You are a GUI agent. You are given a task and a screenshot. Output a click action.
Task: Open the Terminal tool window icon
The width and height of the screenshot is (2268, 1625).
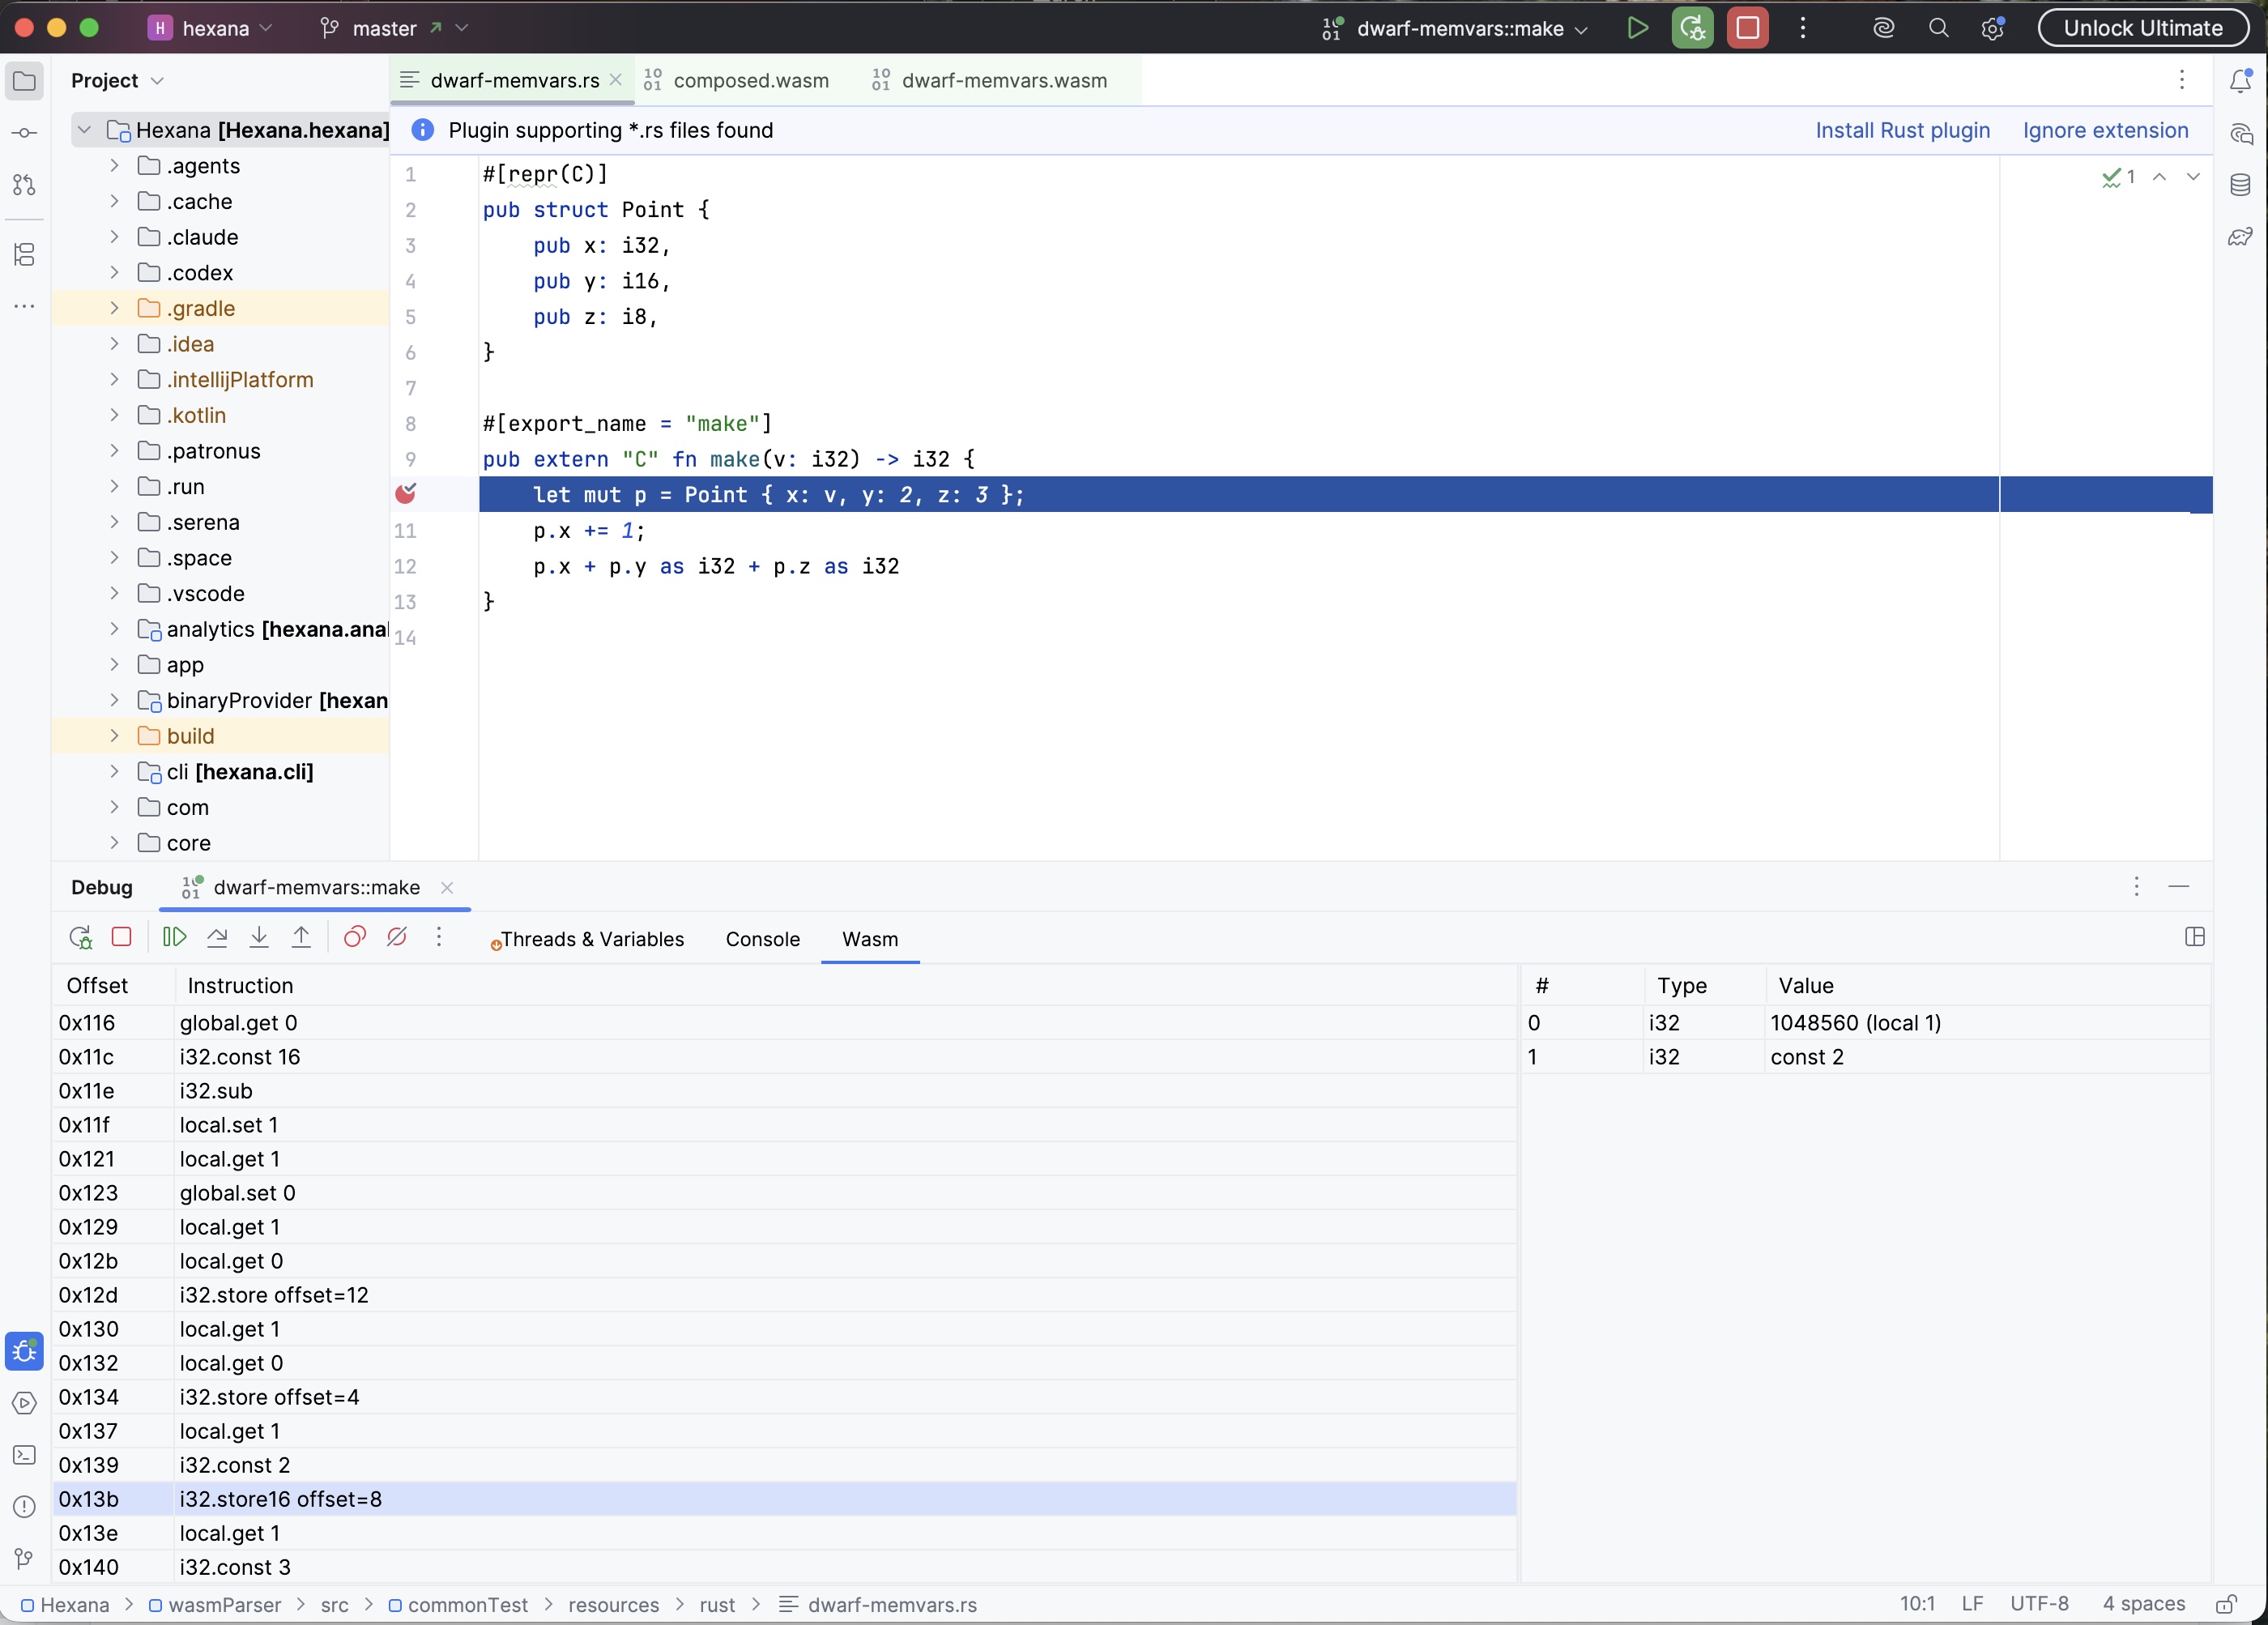25,1456
